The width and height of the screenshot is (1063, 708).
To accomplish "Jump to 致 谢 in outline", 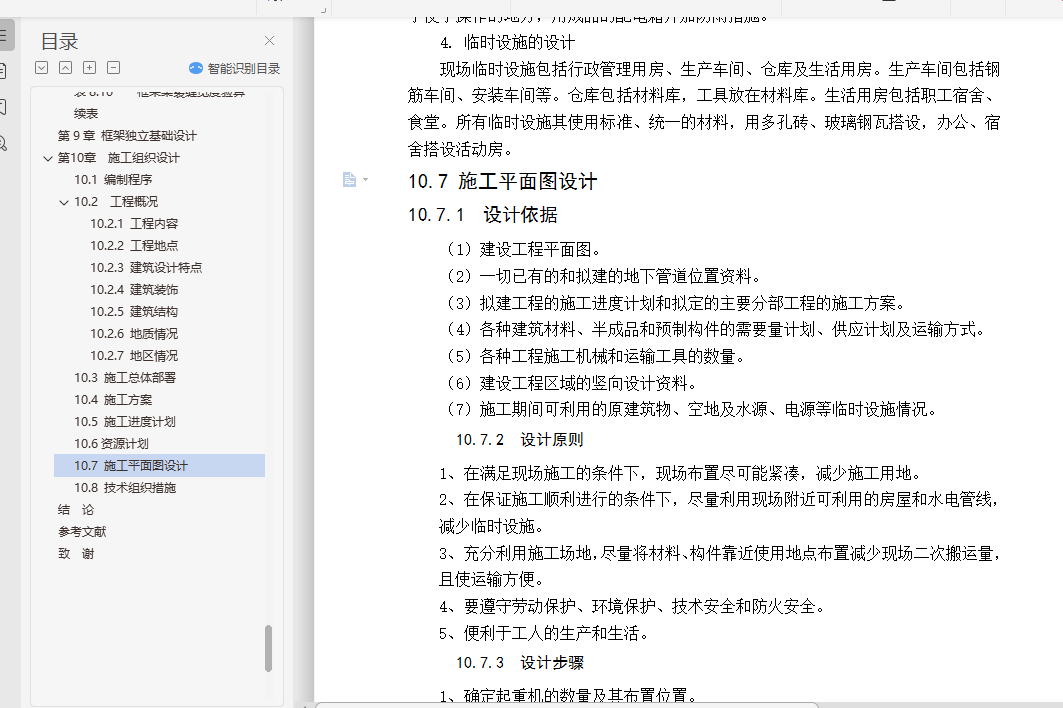I will (76, 554).
